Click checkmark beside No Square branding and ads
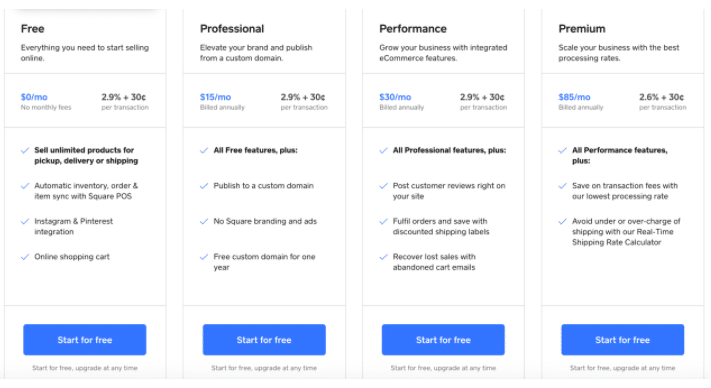The width and height of the screenshot is (711, 388). pyautogui.click(x=204, y=222)
